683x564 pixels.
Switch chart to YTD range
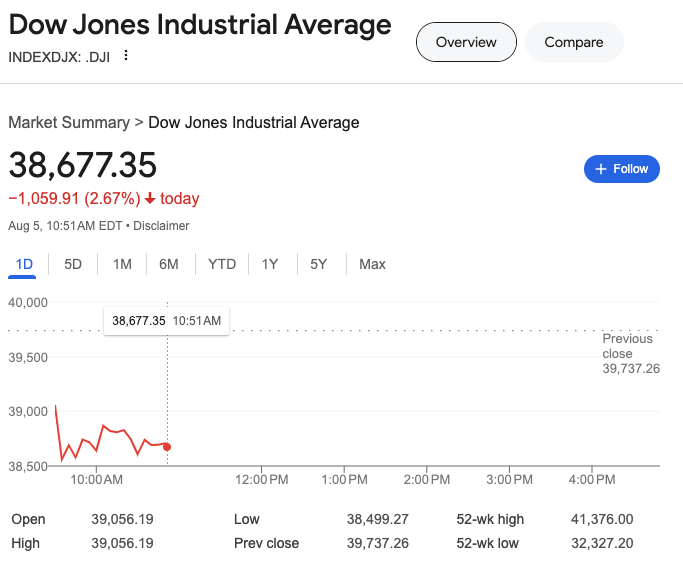pos(222,264)
